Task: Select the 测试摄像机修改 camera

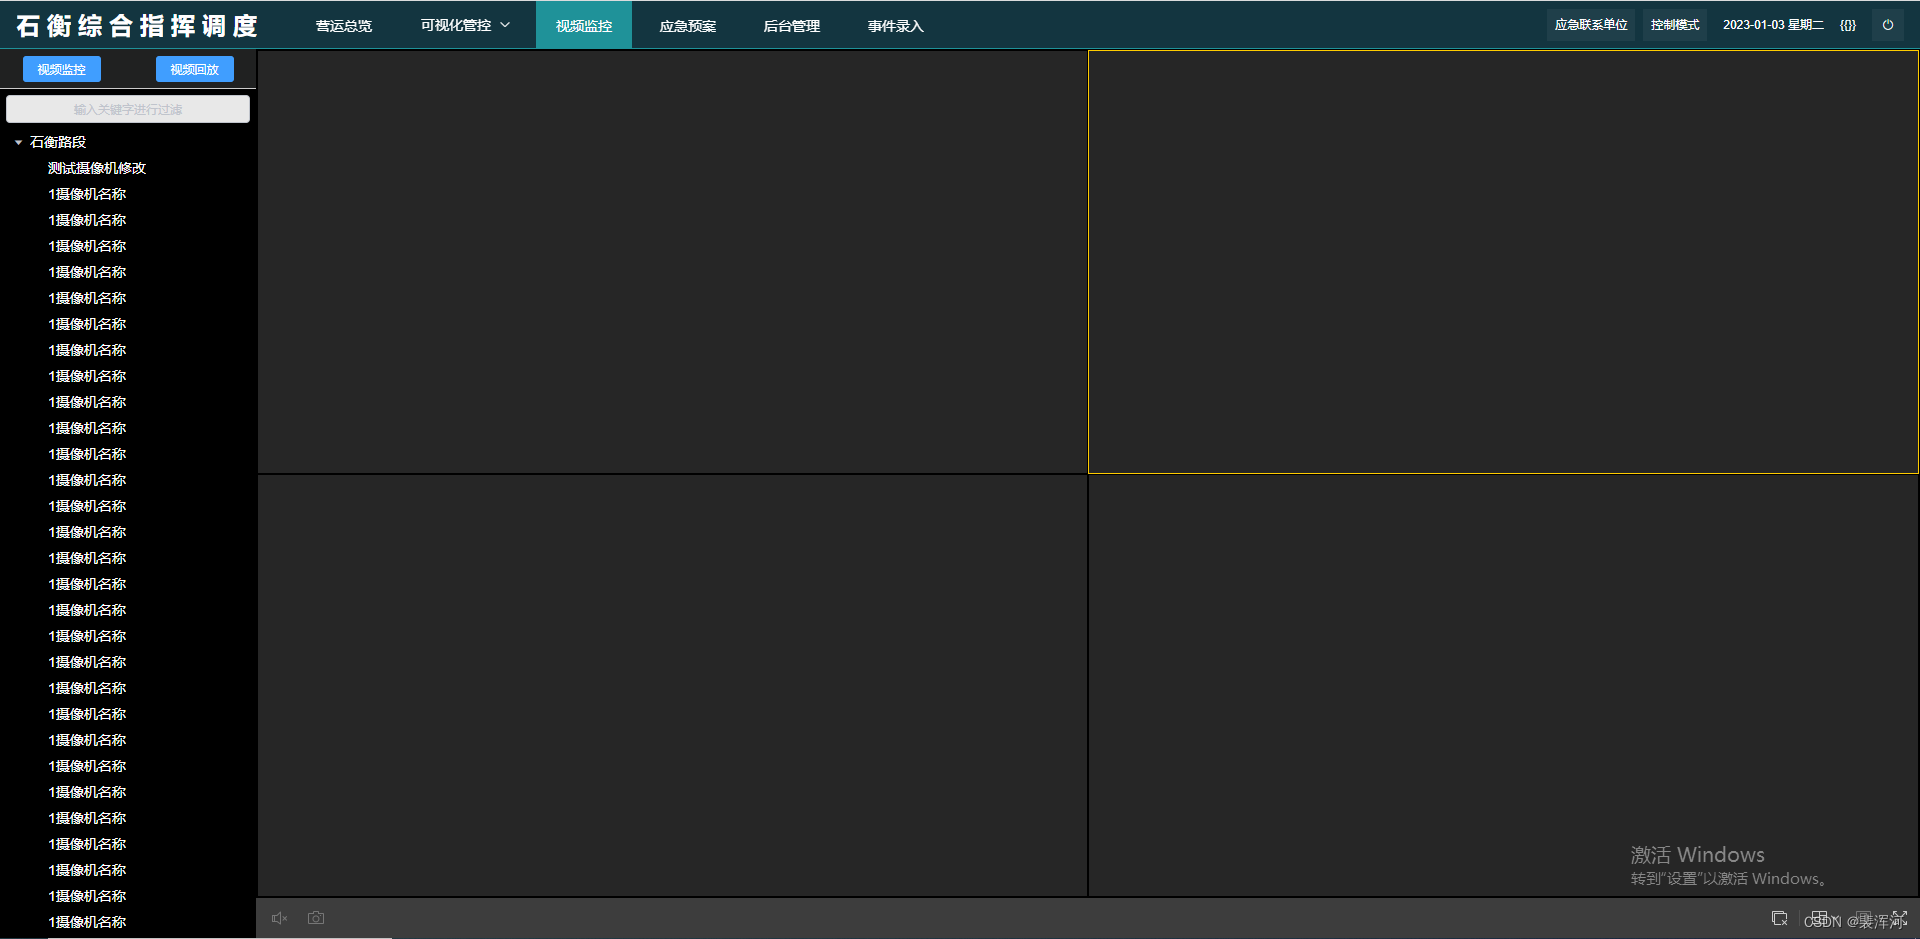Action: click(x=97, y=168)
